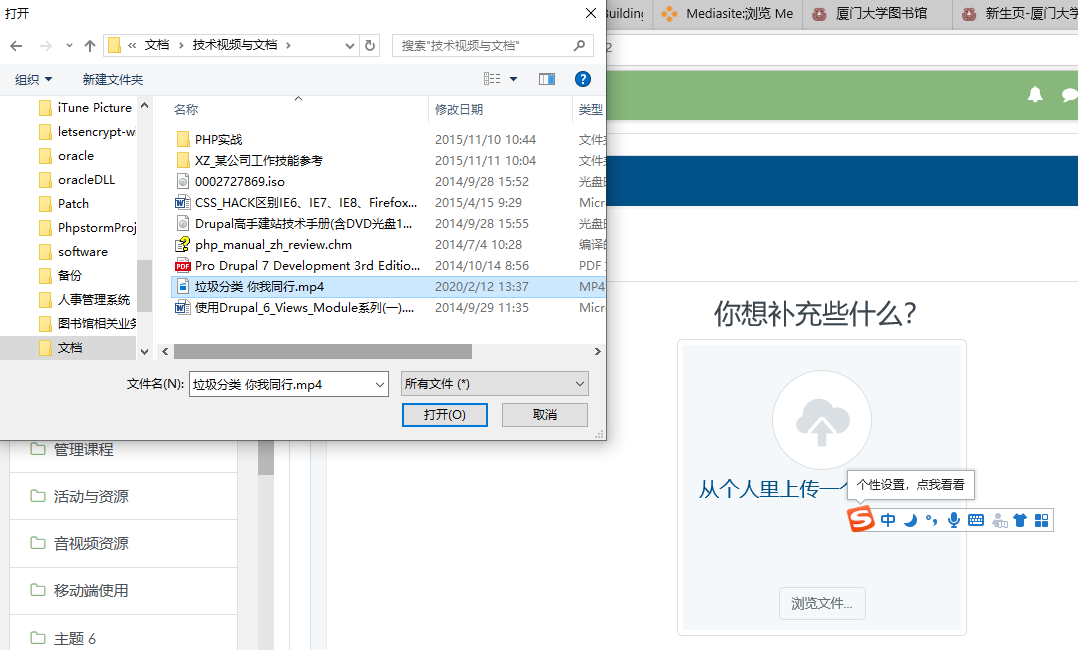Refresh the current folder listing

(371, 46)
